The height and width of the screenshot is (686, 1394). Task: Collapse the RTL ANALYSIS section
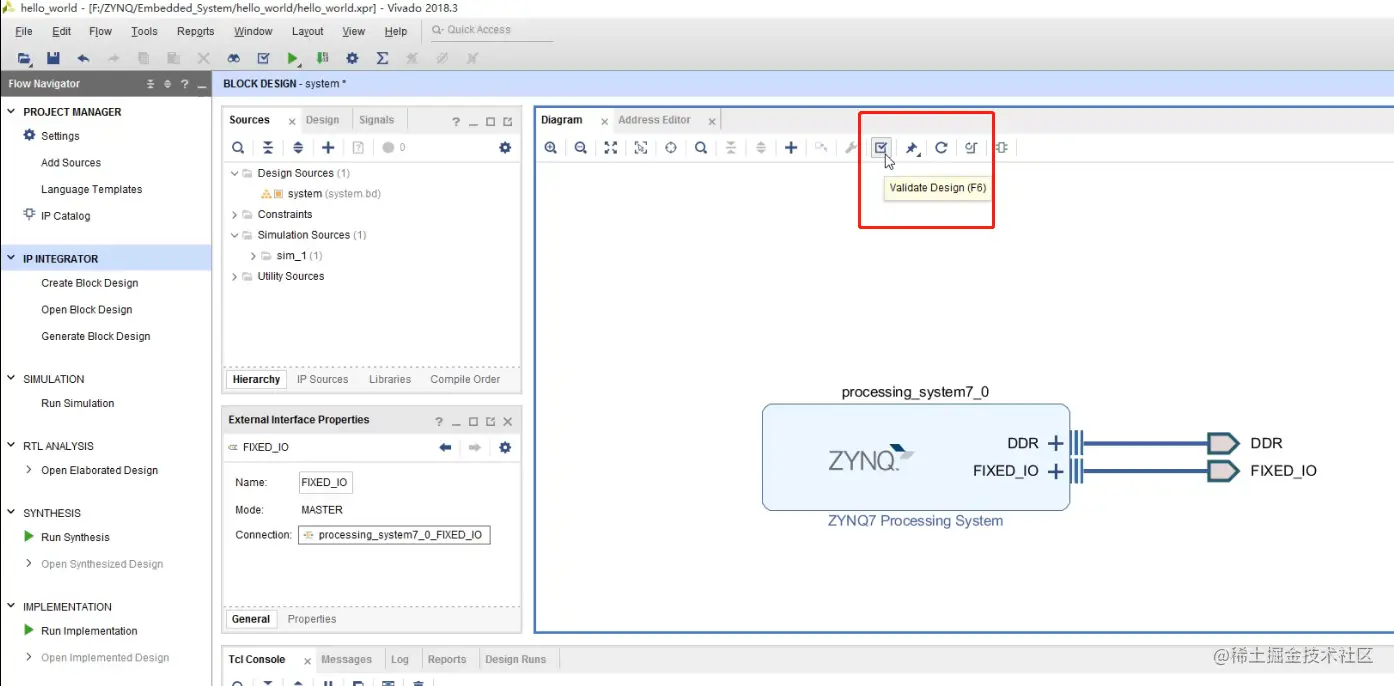[12, 445]
